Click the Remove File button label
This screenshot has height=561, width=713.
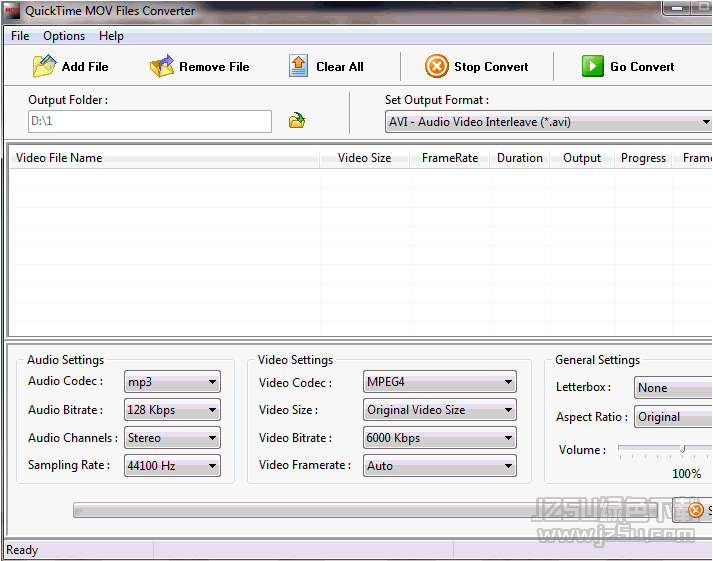pyautogui.click(x=214, y=67)
